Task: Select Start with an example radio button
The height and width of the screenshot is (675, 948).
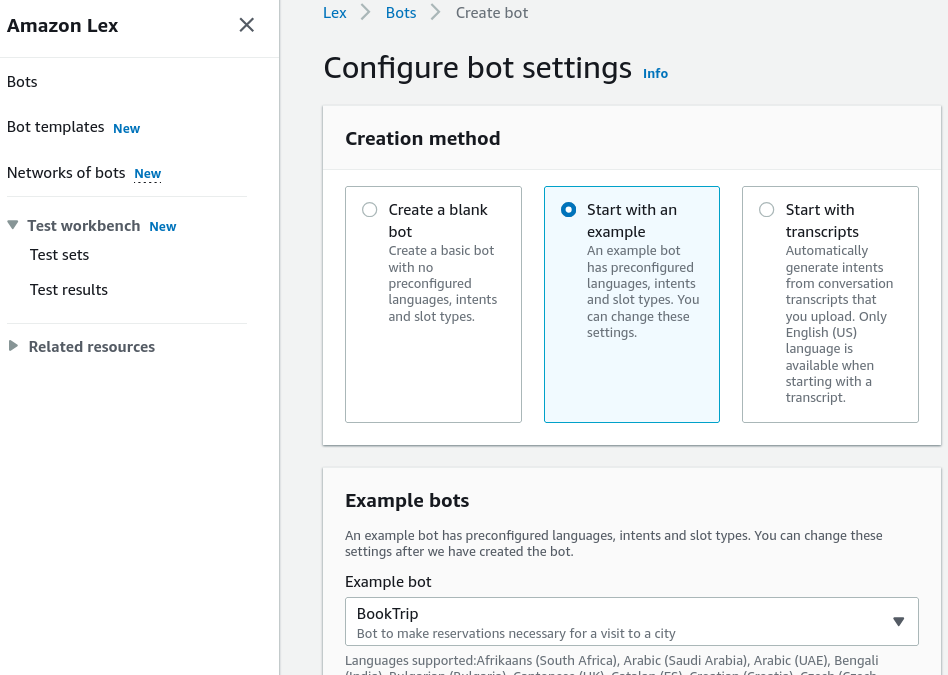Action: (568, 210)
